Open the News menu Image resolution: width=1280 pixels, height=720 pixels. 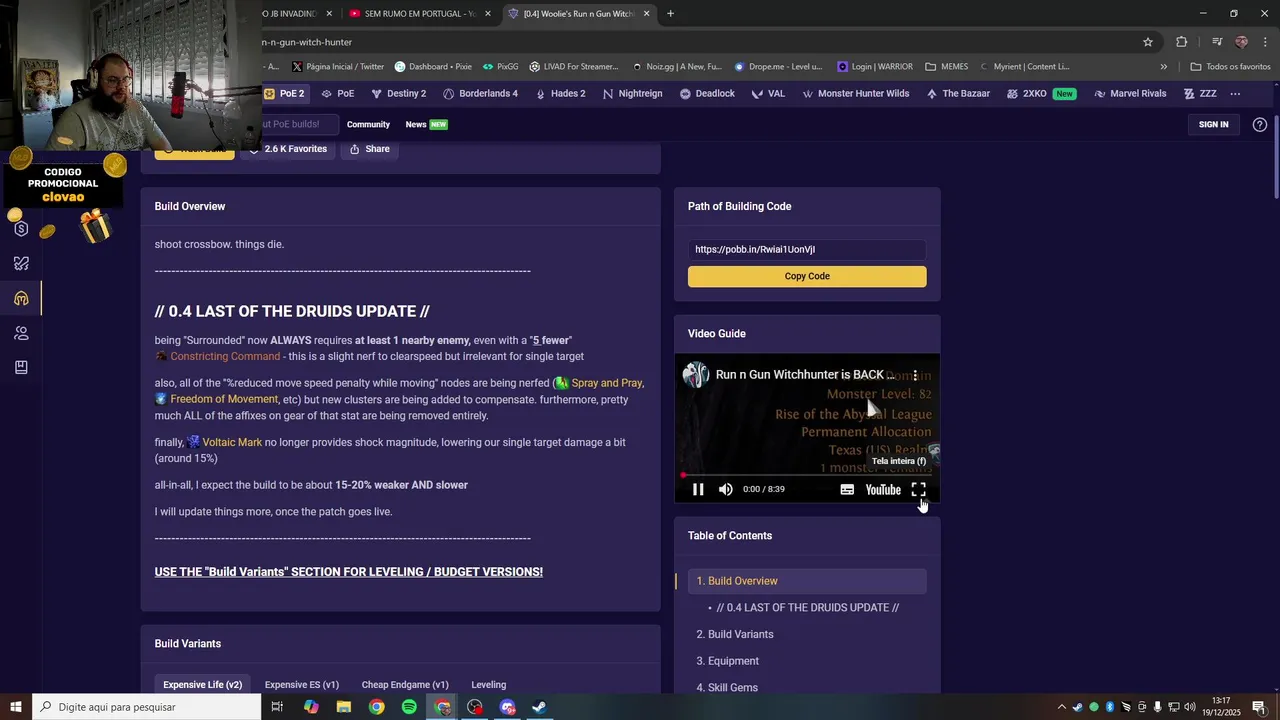click(426, 124)
